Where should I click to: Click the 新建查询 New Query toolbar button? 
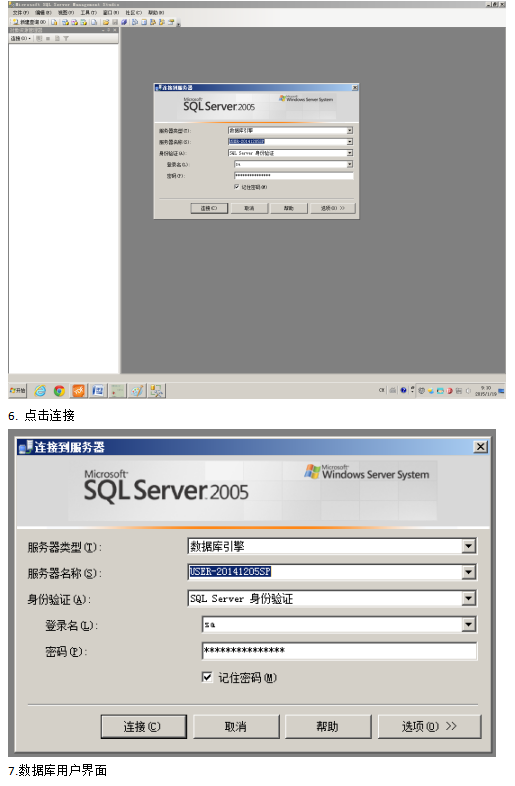(x=29, y=22)
